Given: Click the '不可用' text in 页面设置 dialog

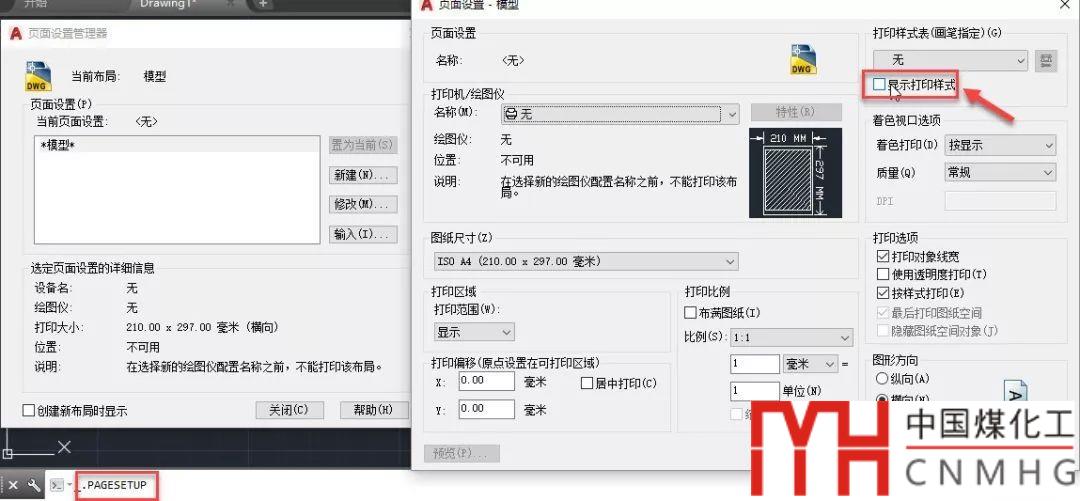Looking at the screenshot, I should point(517,160).
